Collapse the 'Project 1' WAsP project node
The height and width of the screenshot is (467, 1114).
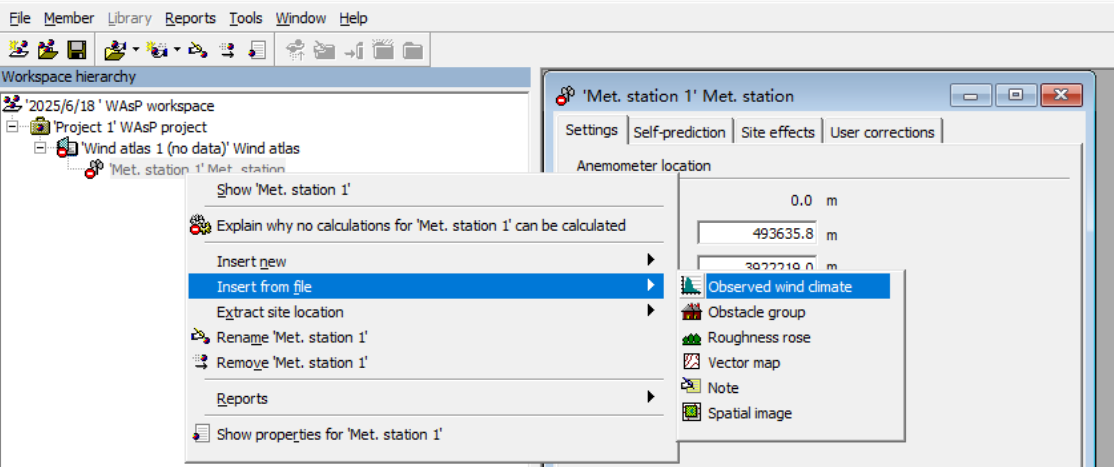coord(12,127)
